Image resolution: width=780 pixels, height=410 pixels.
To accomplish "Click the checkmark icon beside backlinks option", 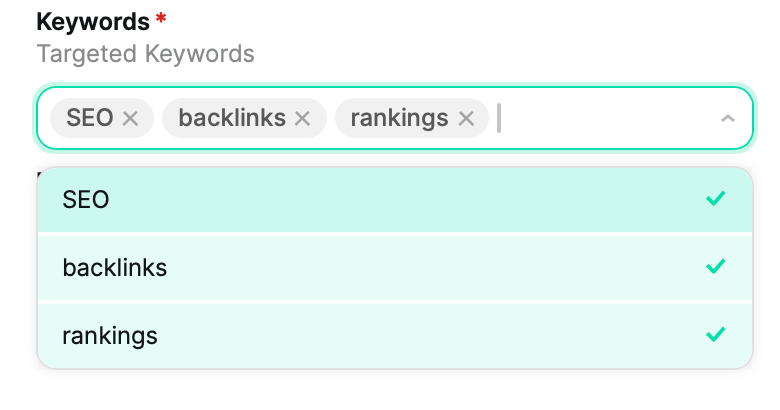I will coord(715,267).
